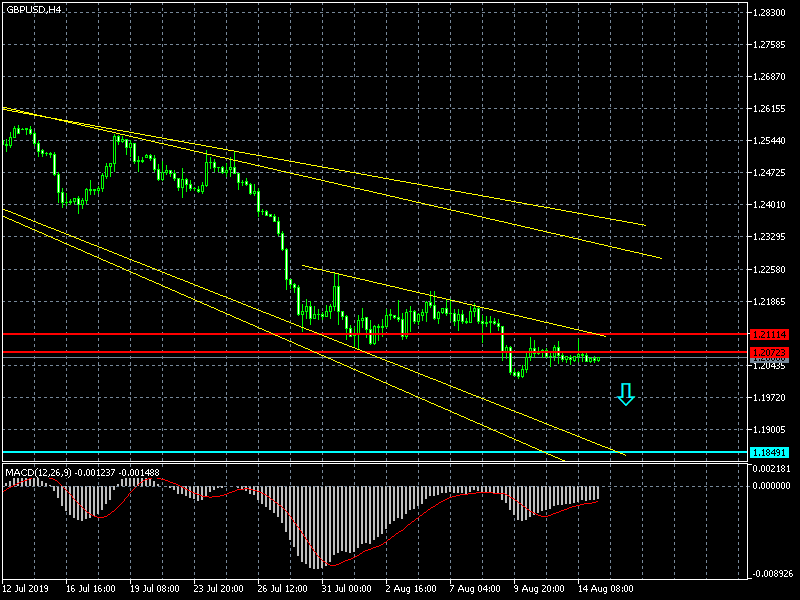Click the 1.26155 price axis label
Viewport: 800px width, 600px height.
pos(769,109)
